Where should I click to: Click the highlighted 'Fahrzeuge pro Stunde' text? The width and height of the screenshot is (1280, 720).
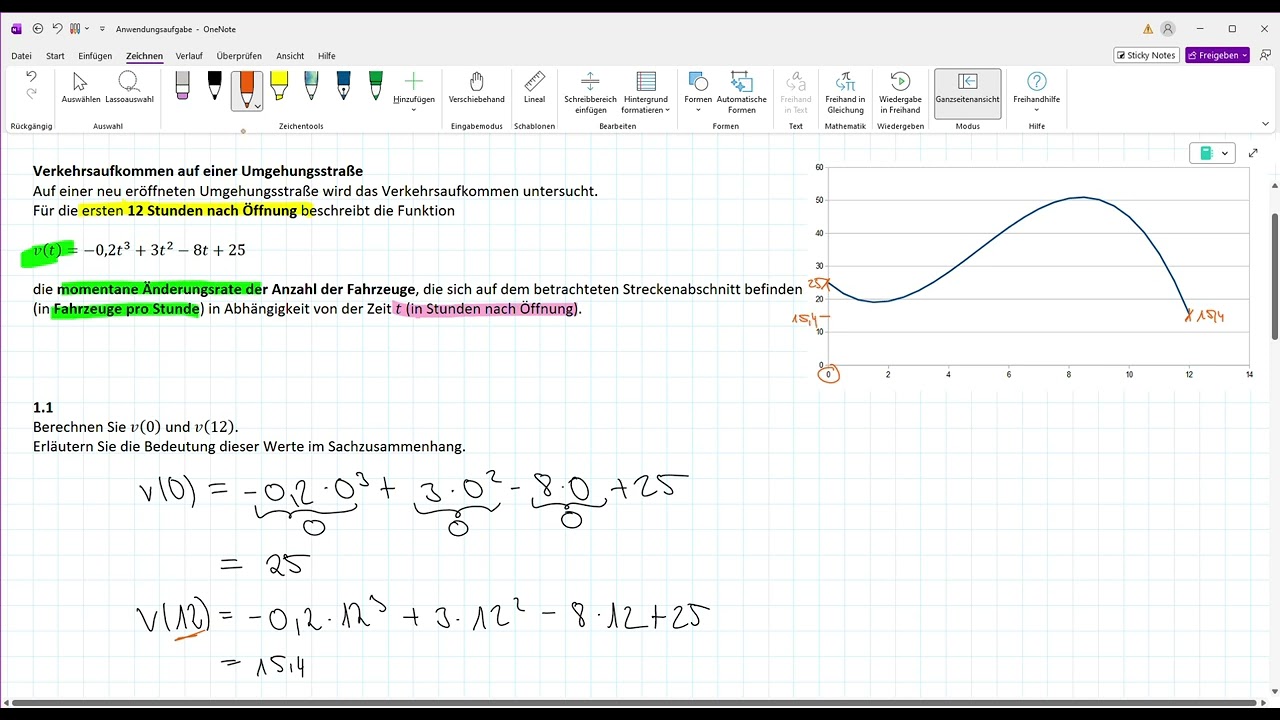pos(126,309)
